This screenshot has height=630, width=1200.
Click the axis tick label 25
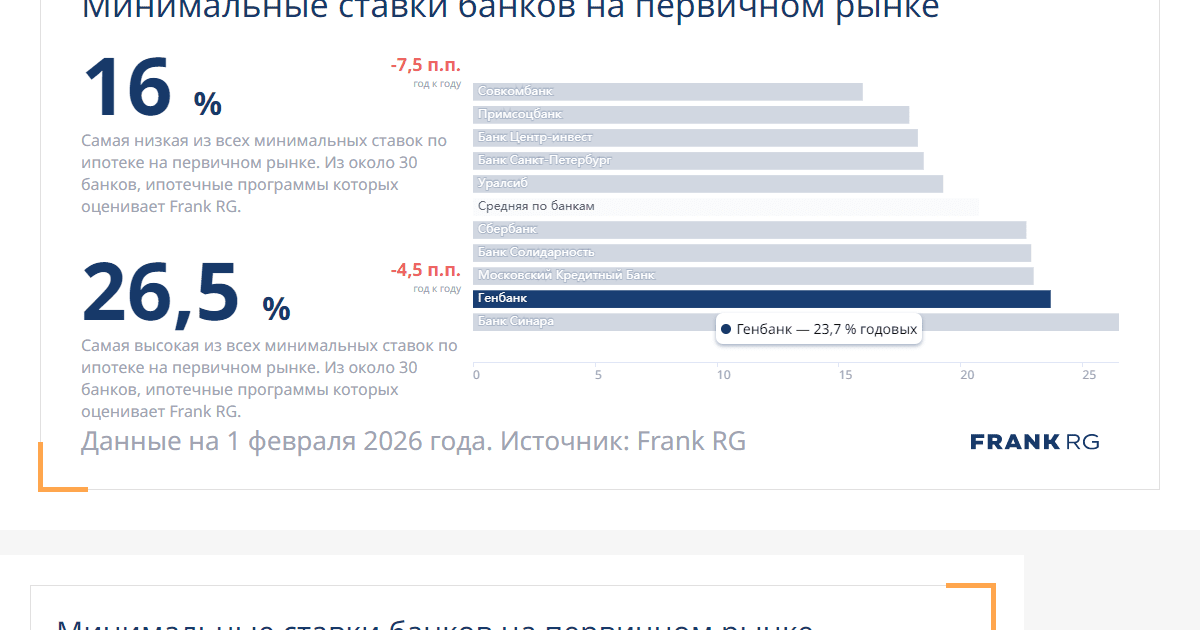[x=1089, y=375]
